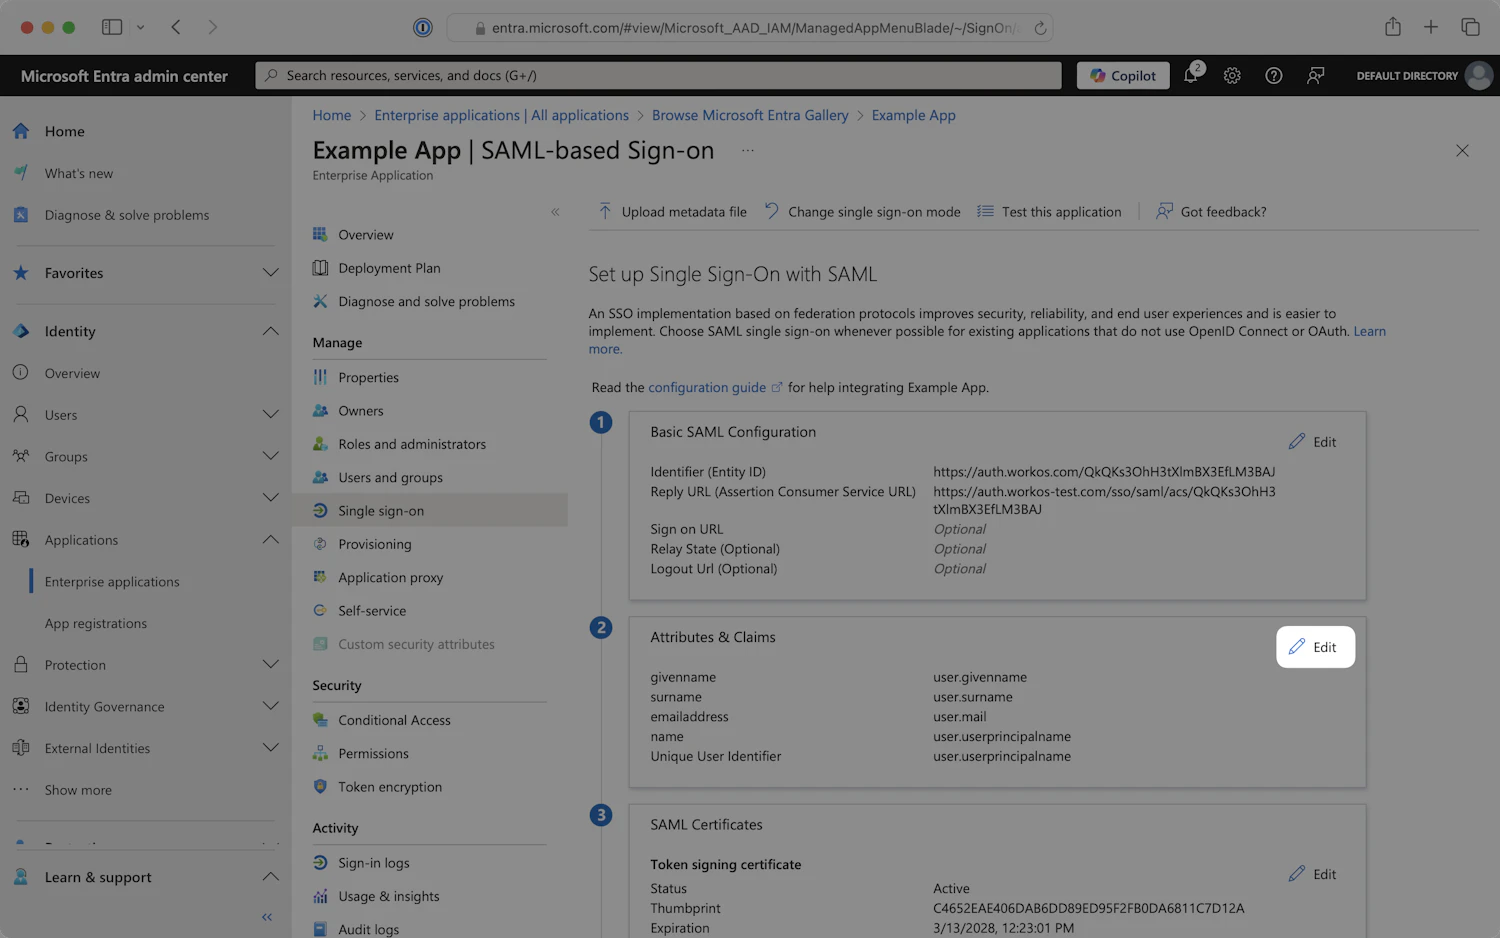1500x938 pixels.
Task: Click the Overview grid icon in app menu
Action: [320, 234]
